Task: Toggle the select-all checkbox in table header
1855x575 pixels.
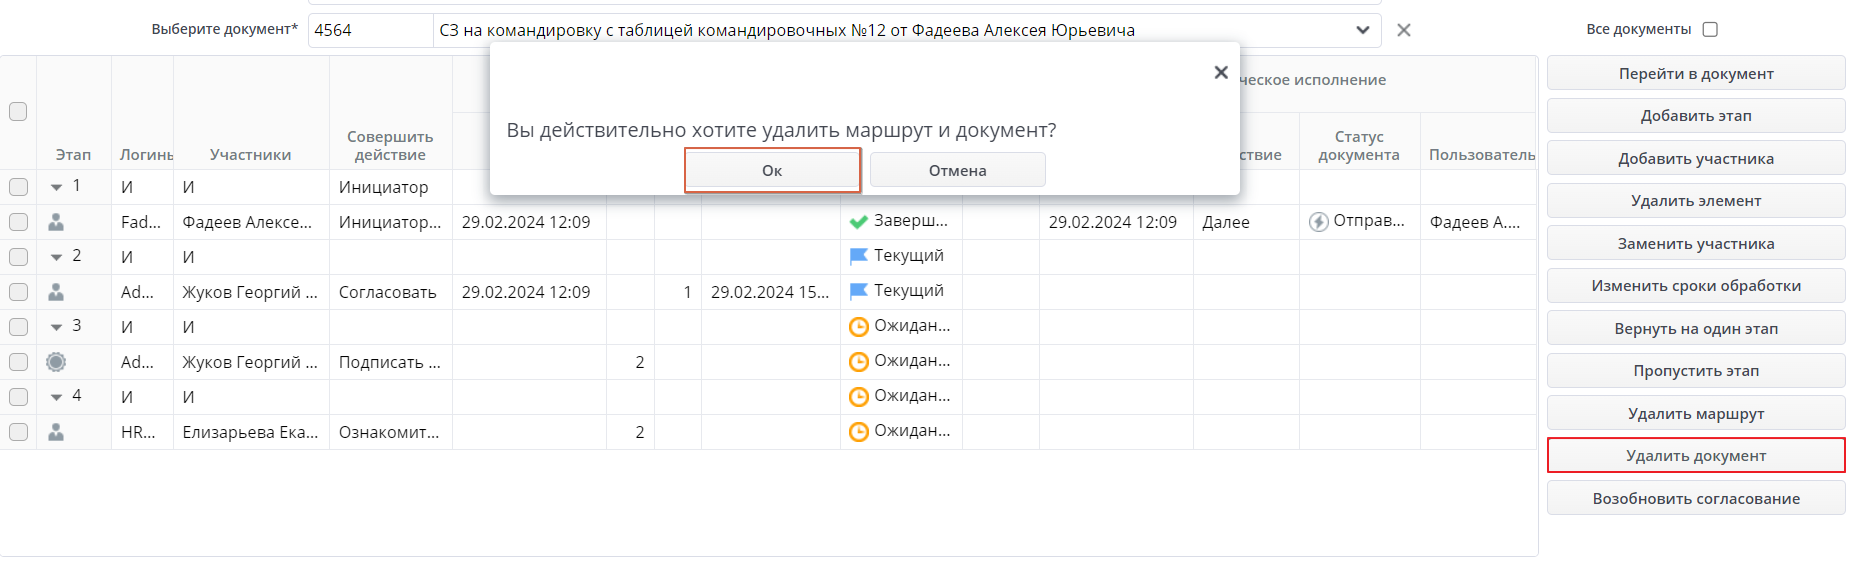Action: click(18, 111)
